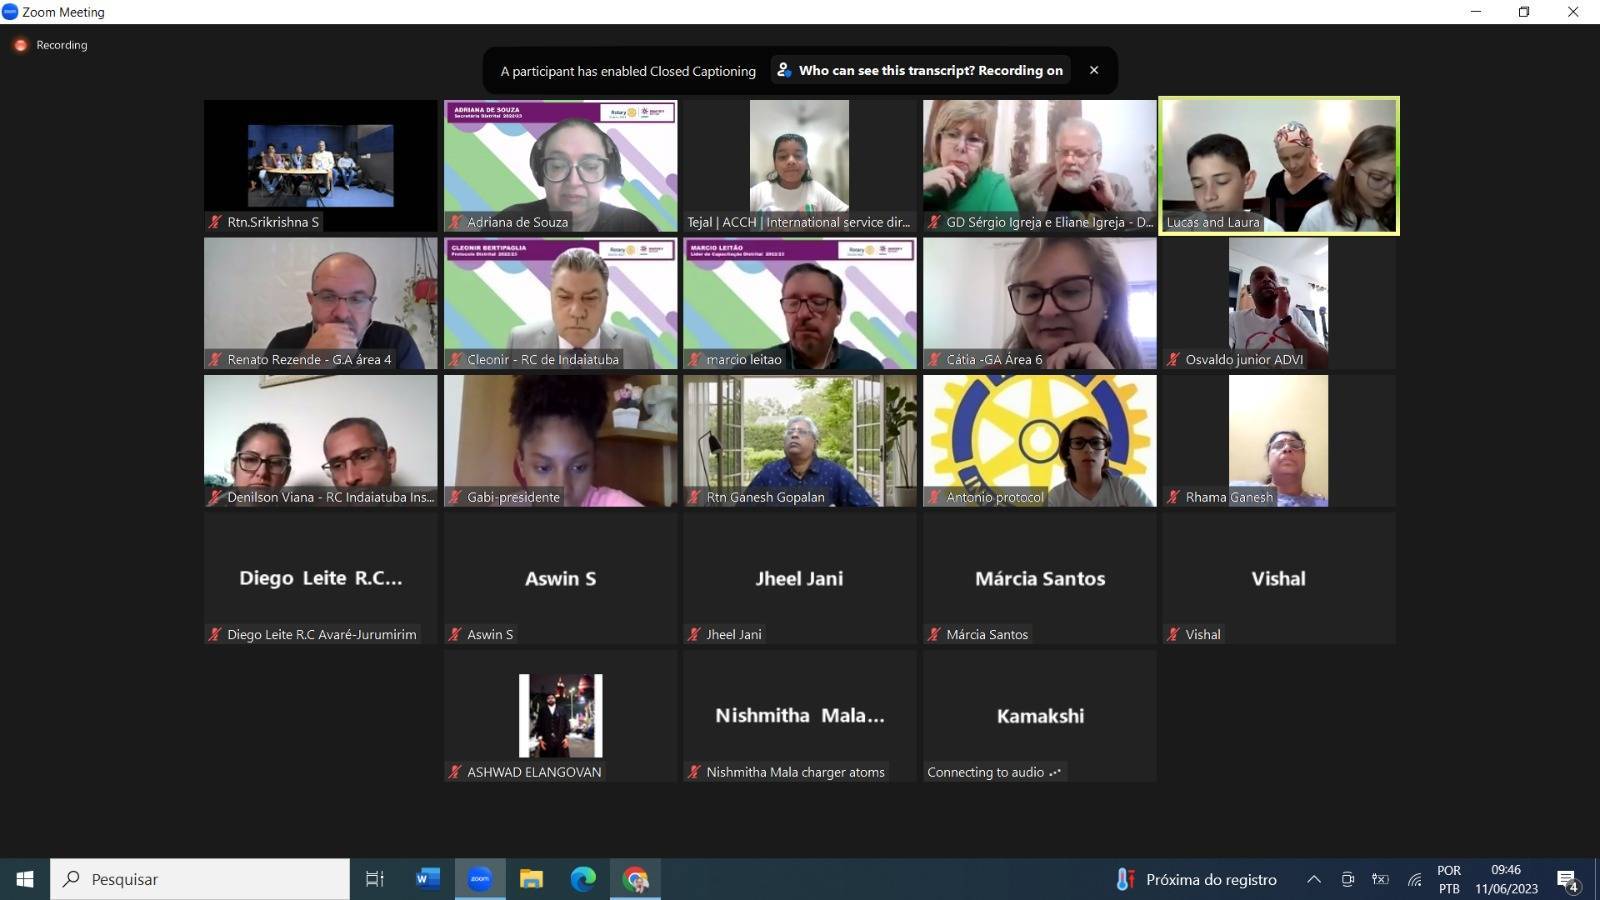
Task: Click the red Recording indicator icon
Action: [x=20, y=45]
